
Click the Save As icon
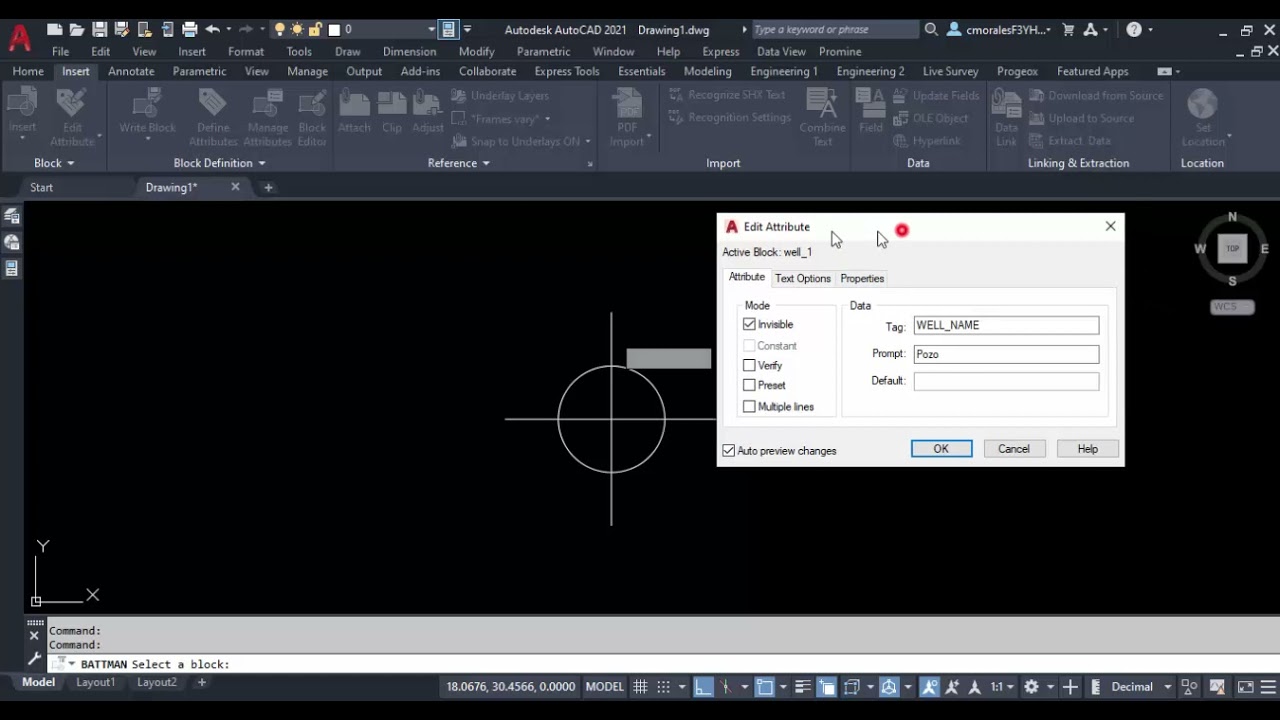122,30
